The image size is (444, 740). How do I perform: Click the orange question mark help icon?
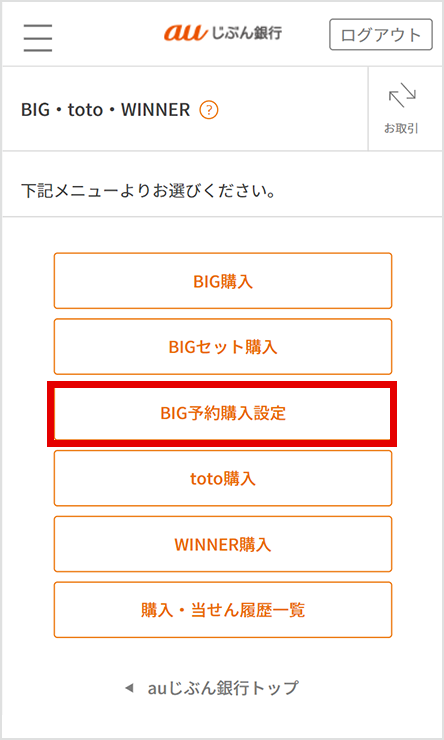point(209,110)
